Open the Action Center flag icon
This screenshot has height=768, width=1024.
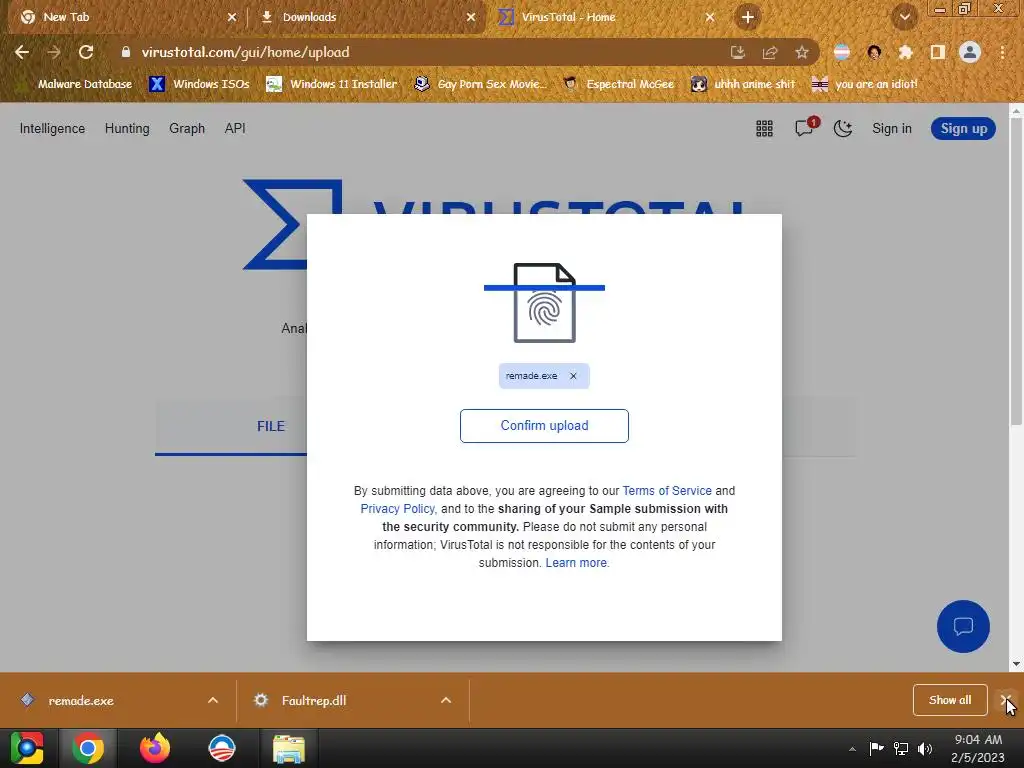click(x=876, y=748)
